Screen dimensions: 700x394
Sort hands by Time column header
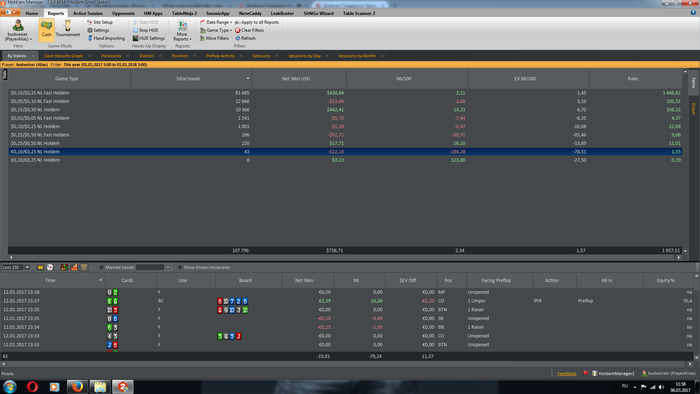tap(50, 280)
